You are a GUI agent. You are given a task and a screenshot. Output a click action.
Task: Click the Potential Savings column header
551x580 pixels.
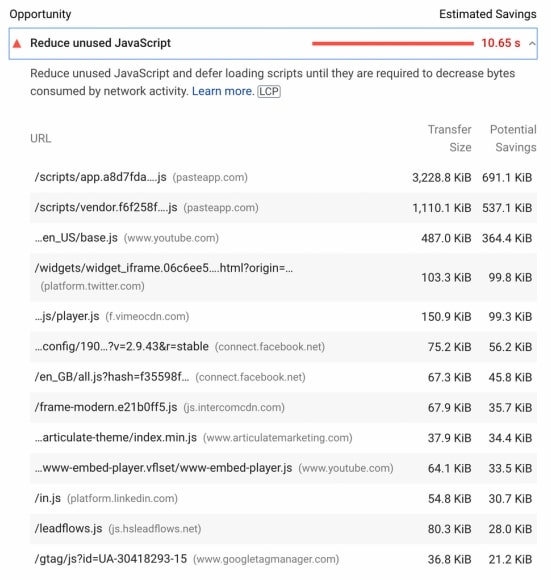click(513, 138)
